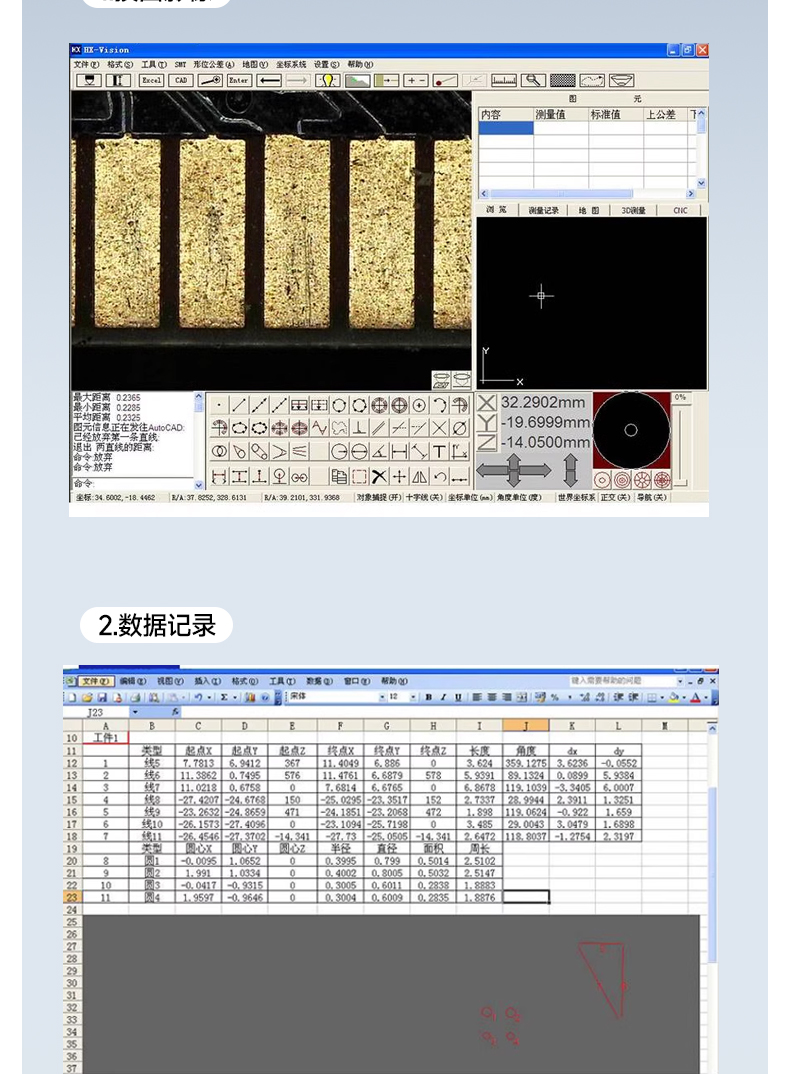Toggle ortho mode status (正交)

pyautogui.click(x=615, y=496)
